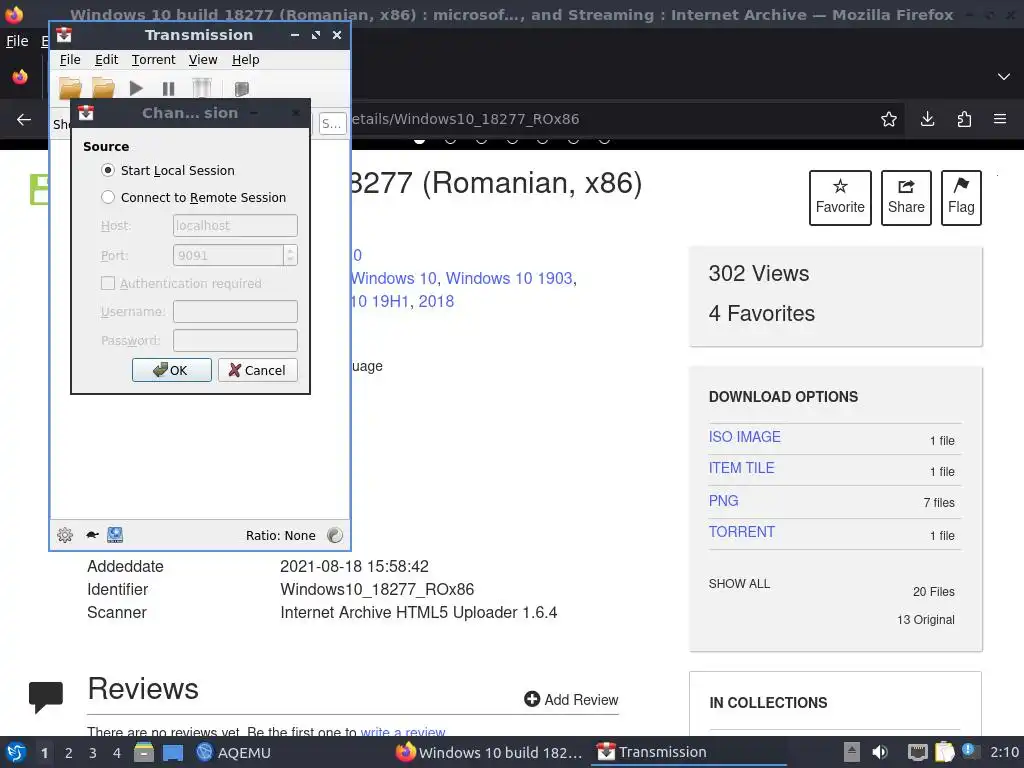Open Transmission's View menu

(203, 59)
